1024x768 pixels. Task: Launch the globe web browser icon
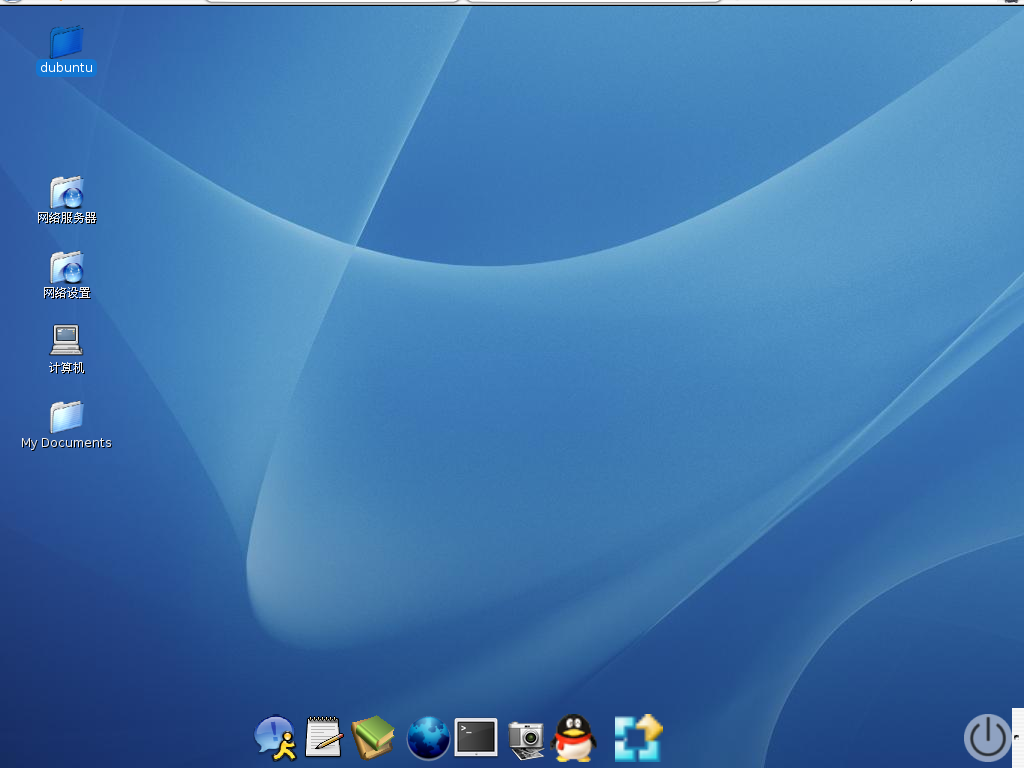pos(428,738)
